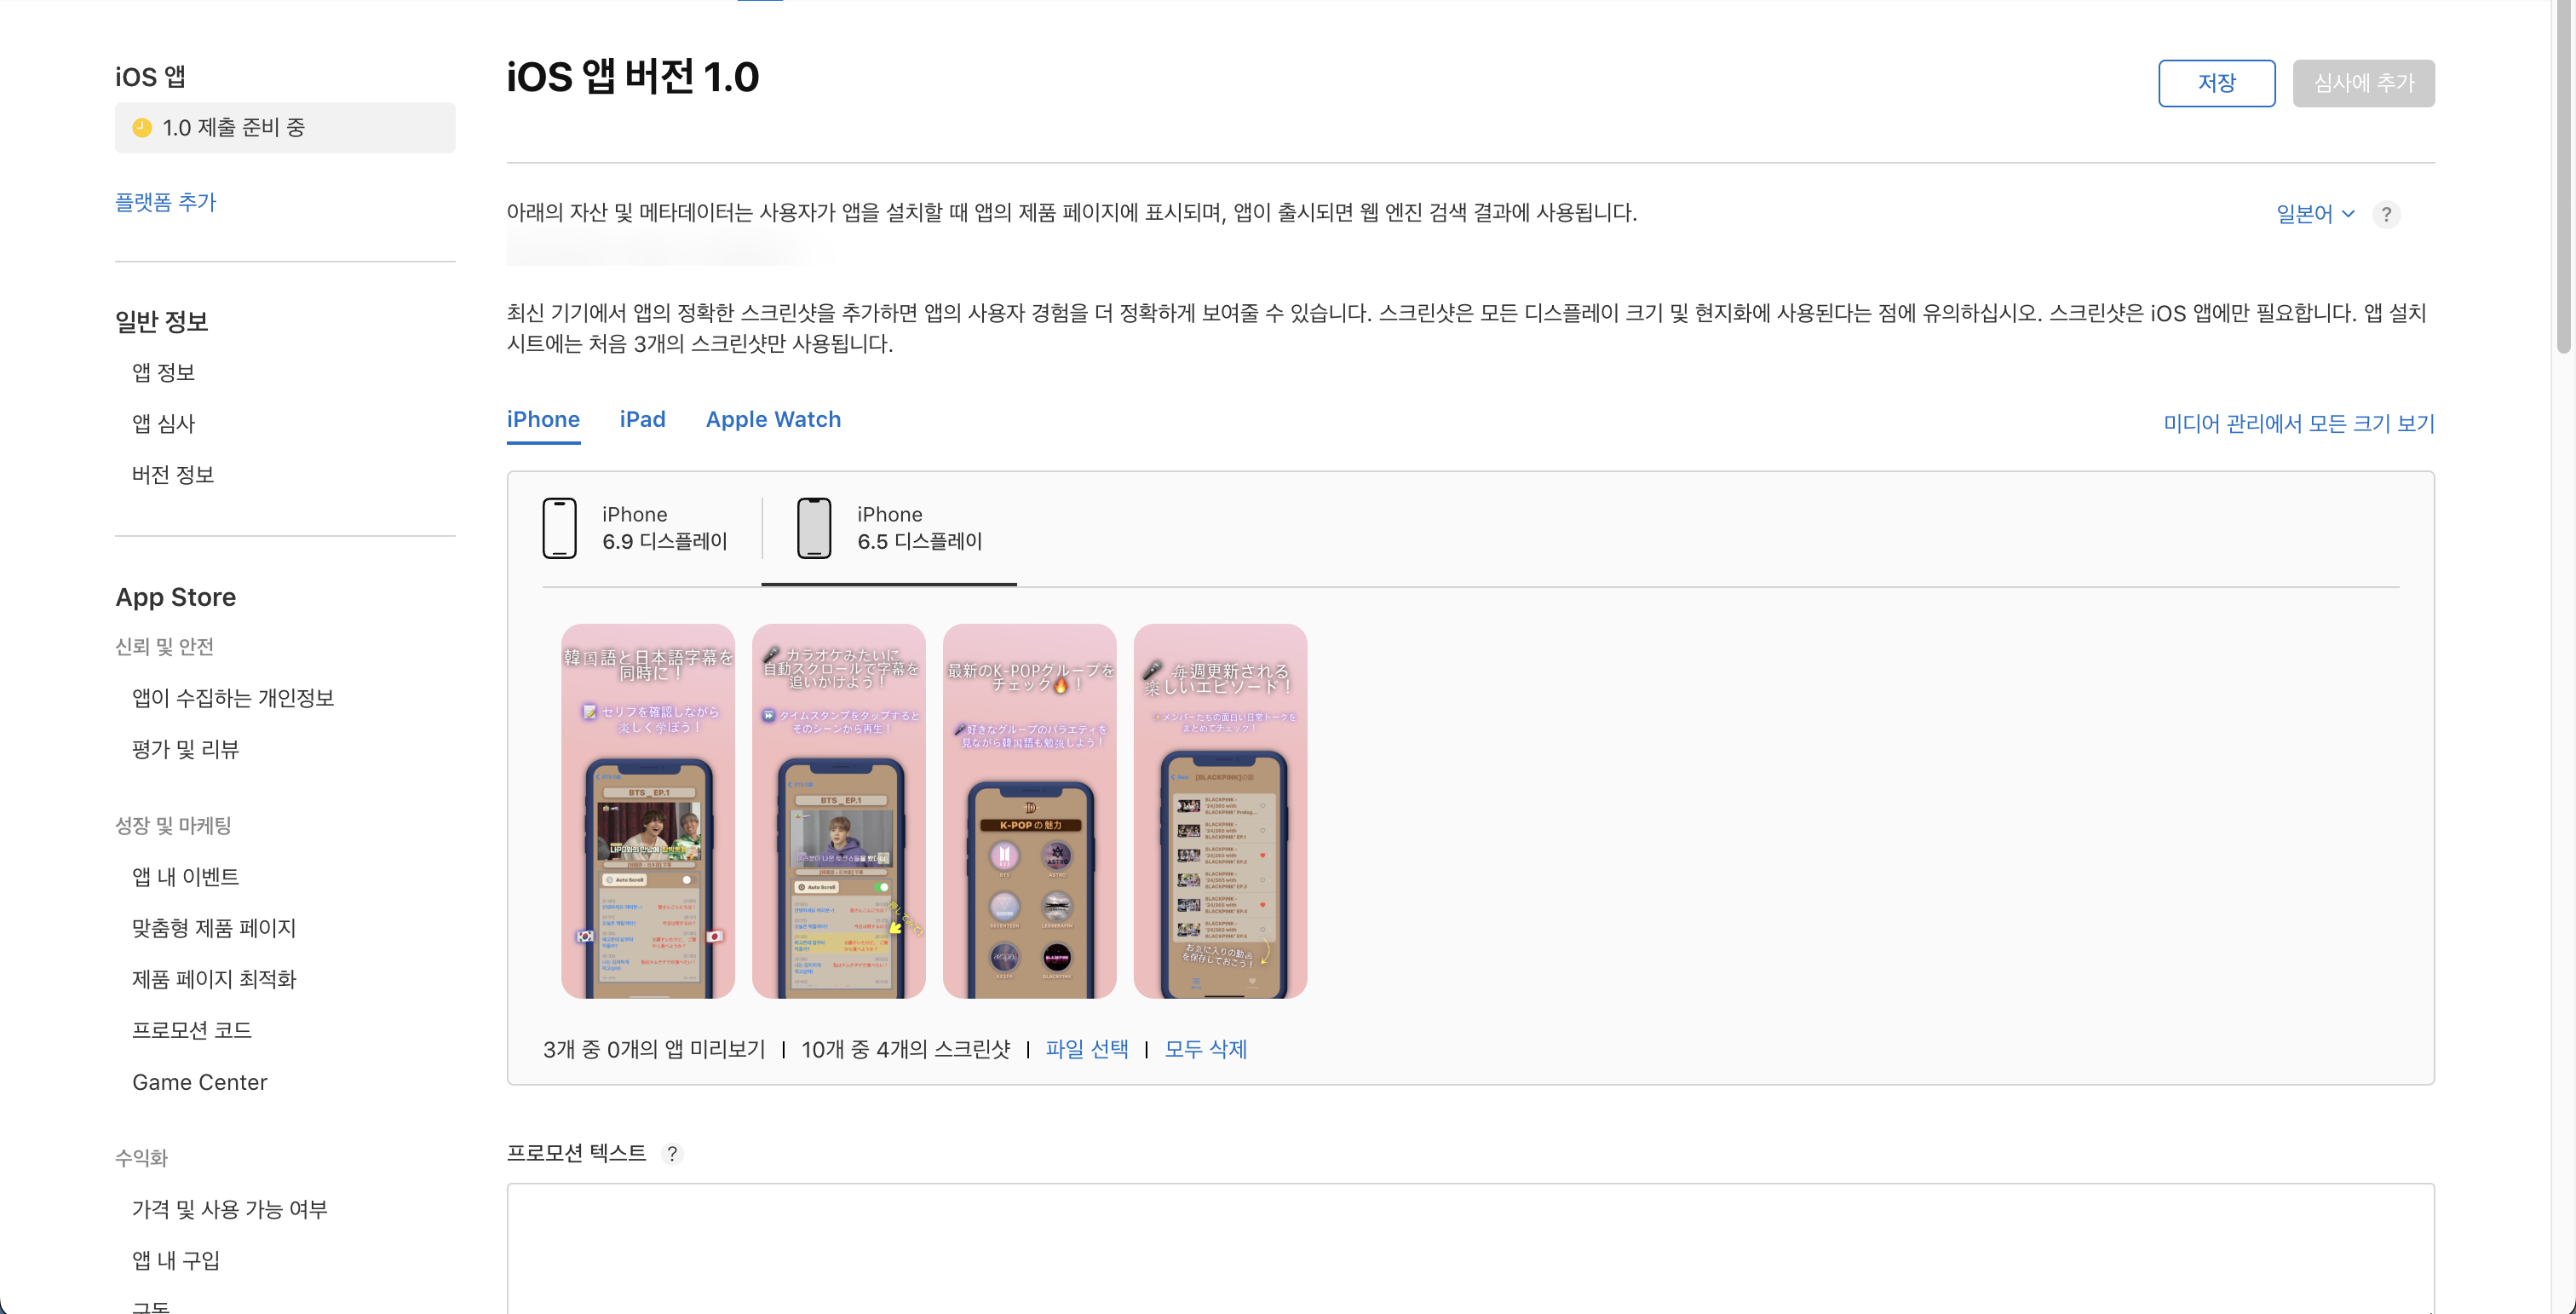Click the 심사에 추가 button
2576x1314 pixels.
tap(2363, 83)
